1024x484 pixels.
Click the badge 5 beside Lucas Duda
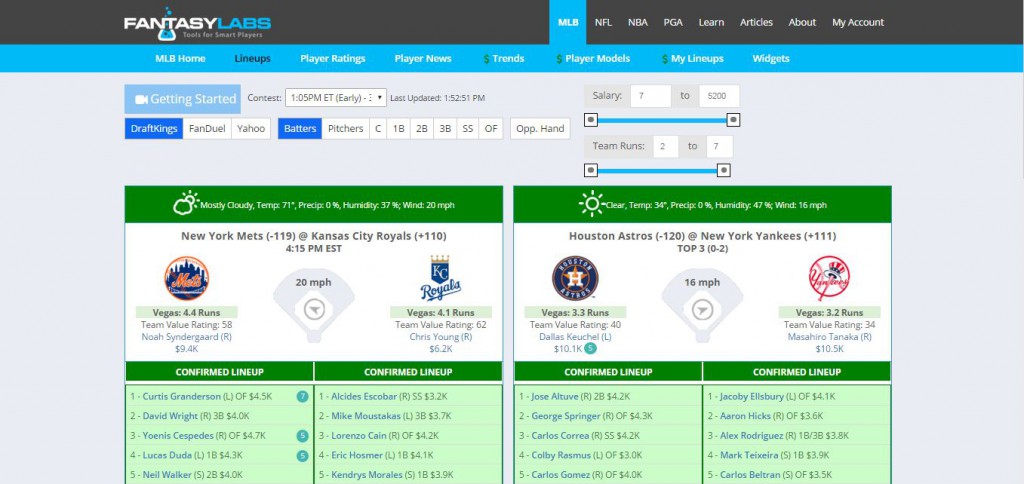pyautogui.click(x=302, y=455)
